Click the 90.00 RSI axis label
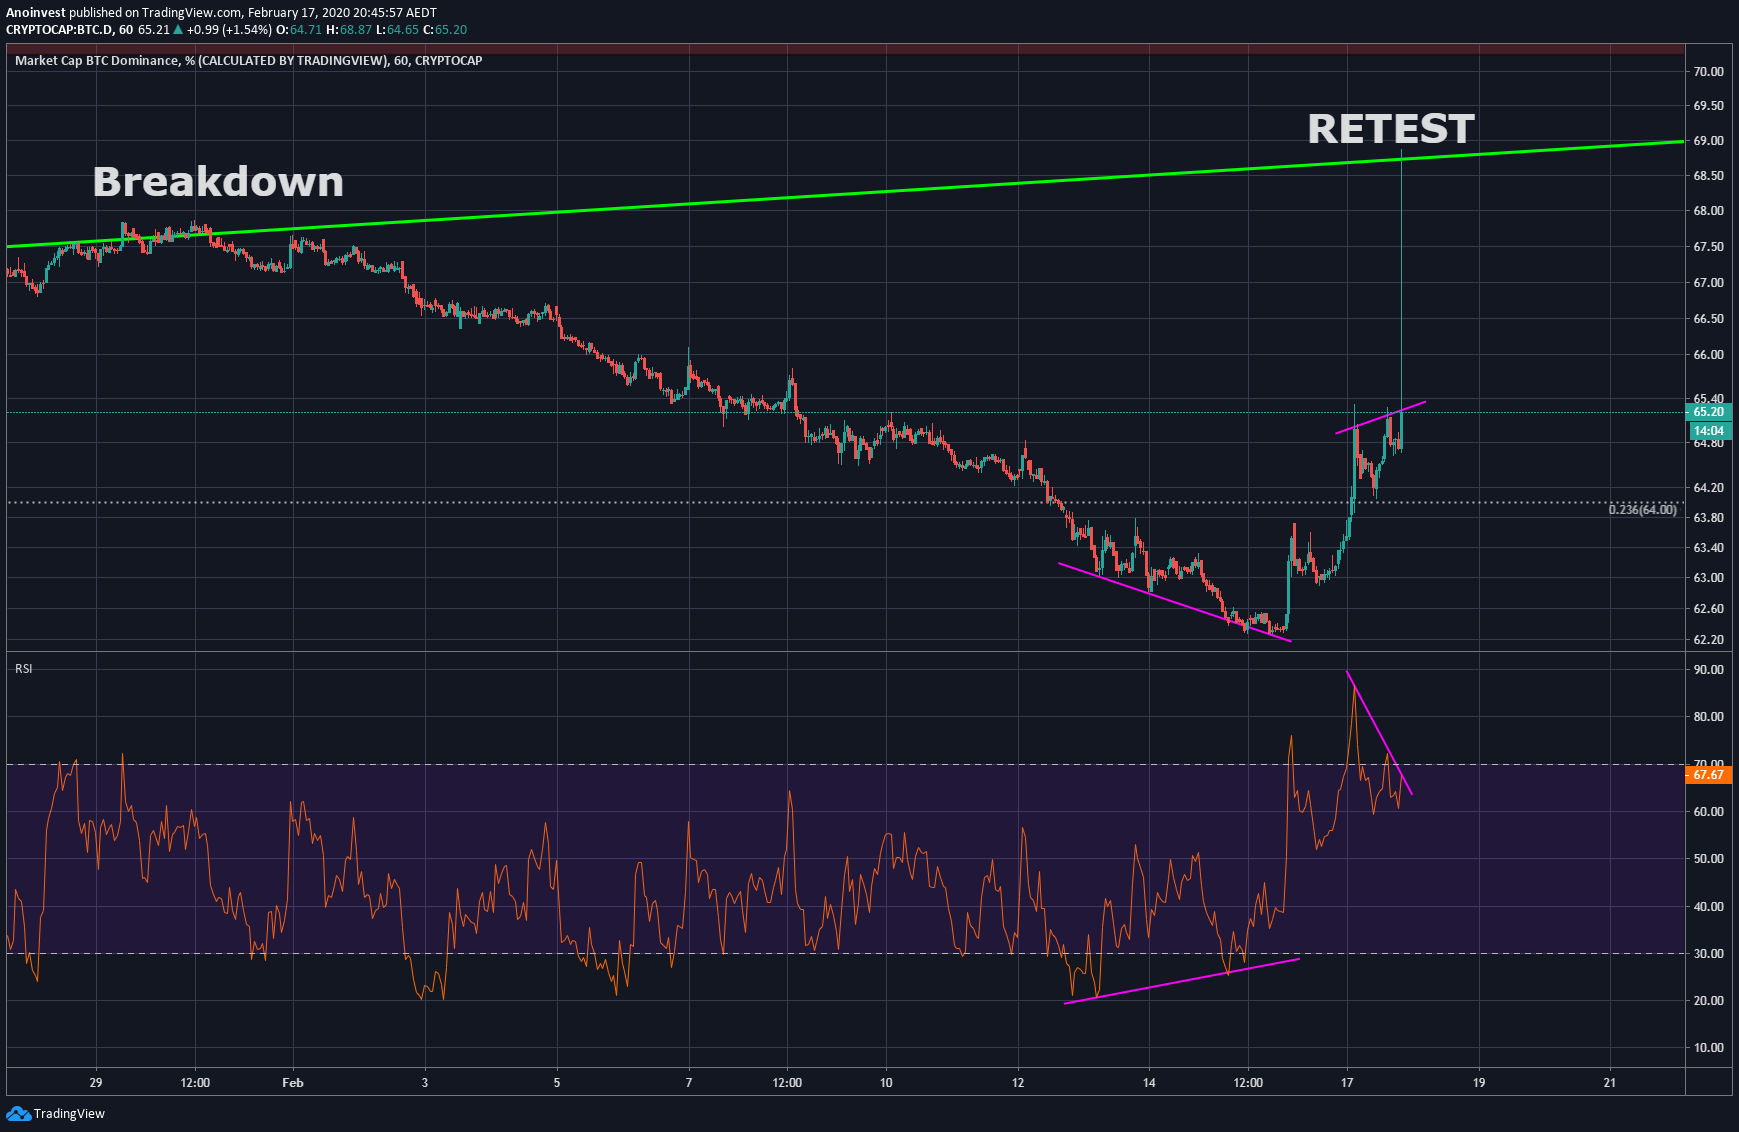This screenshot has width=1739, height=1132. pyautogui.click(x=1708, y=670)
